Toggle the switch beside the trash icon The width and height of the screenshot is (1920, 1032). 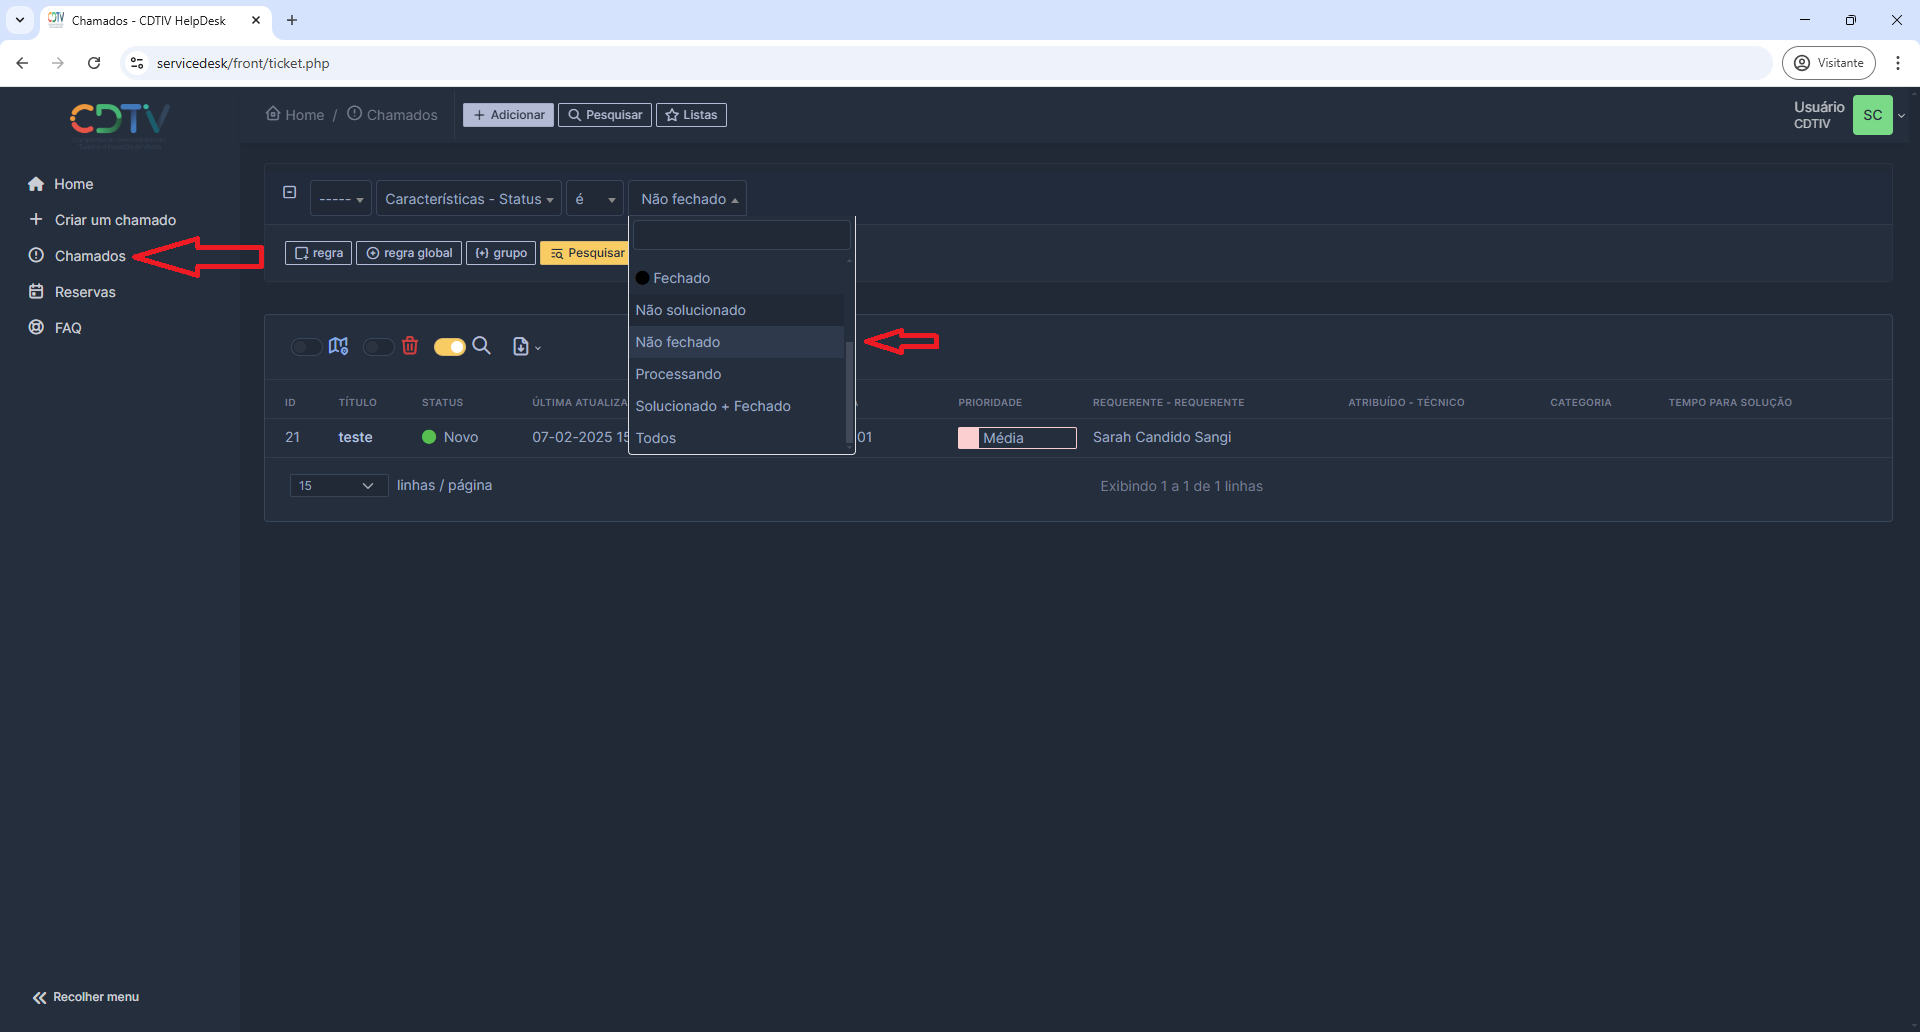378,347
